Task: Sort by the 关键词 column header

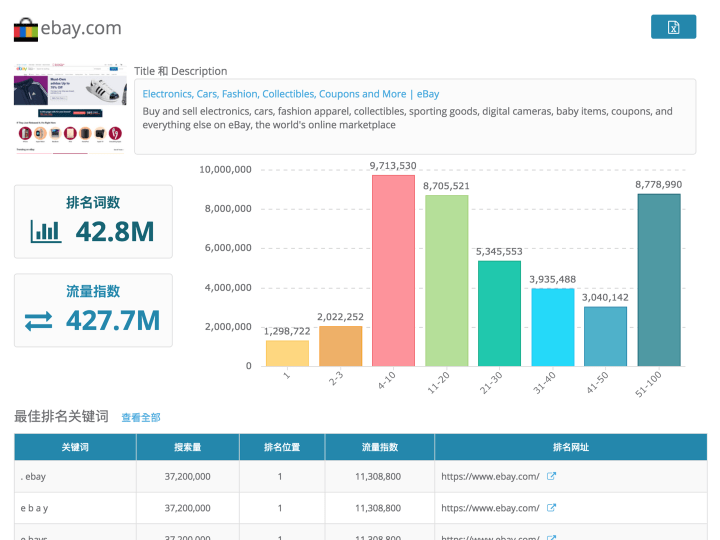Action: 75,447
